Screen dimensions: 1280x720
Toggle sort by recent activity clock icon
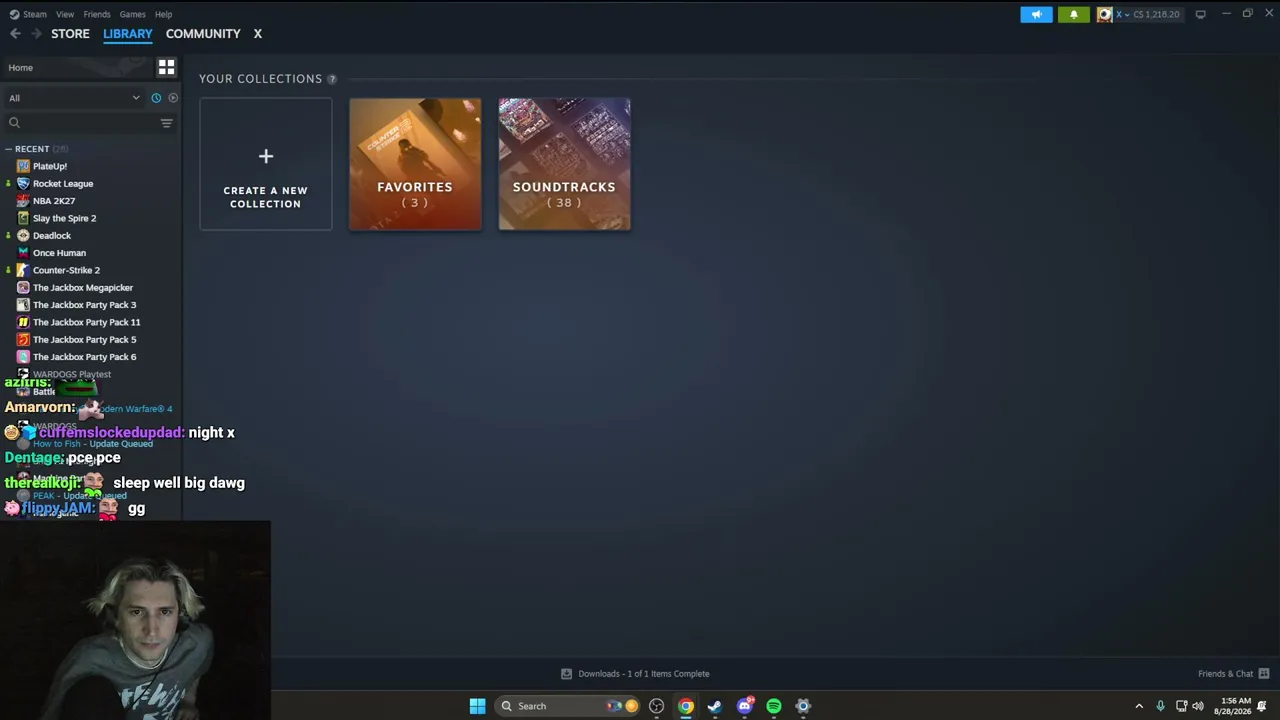156,98
